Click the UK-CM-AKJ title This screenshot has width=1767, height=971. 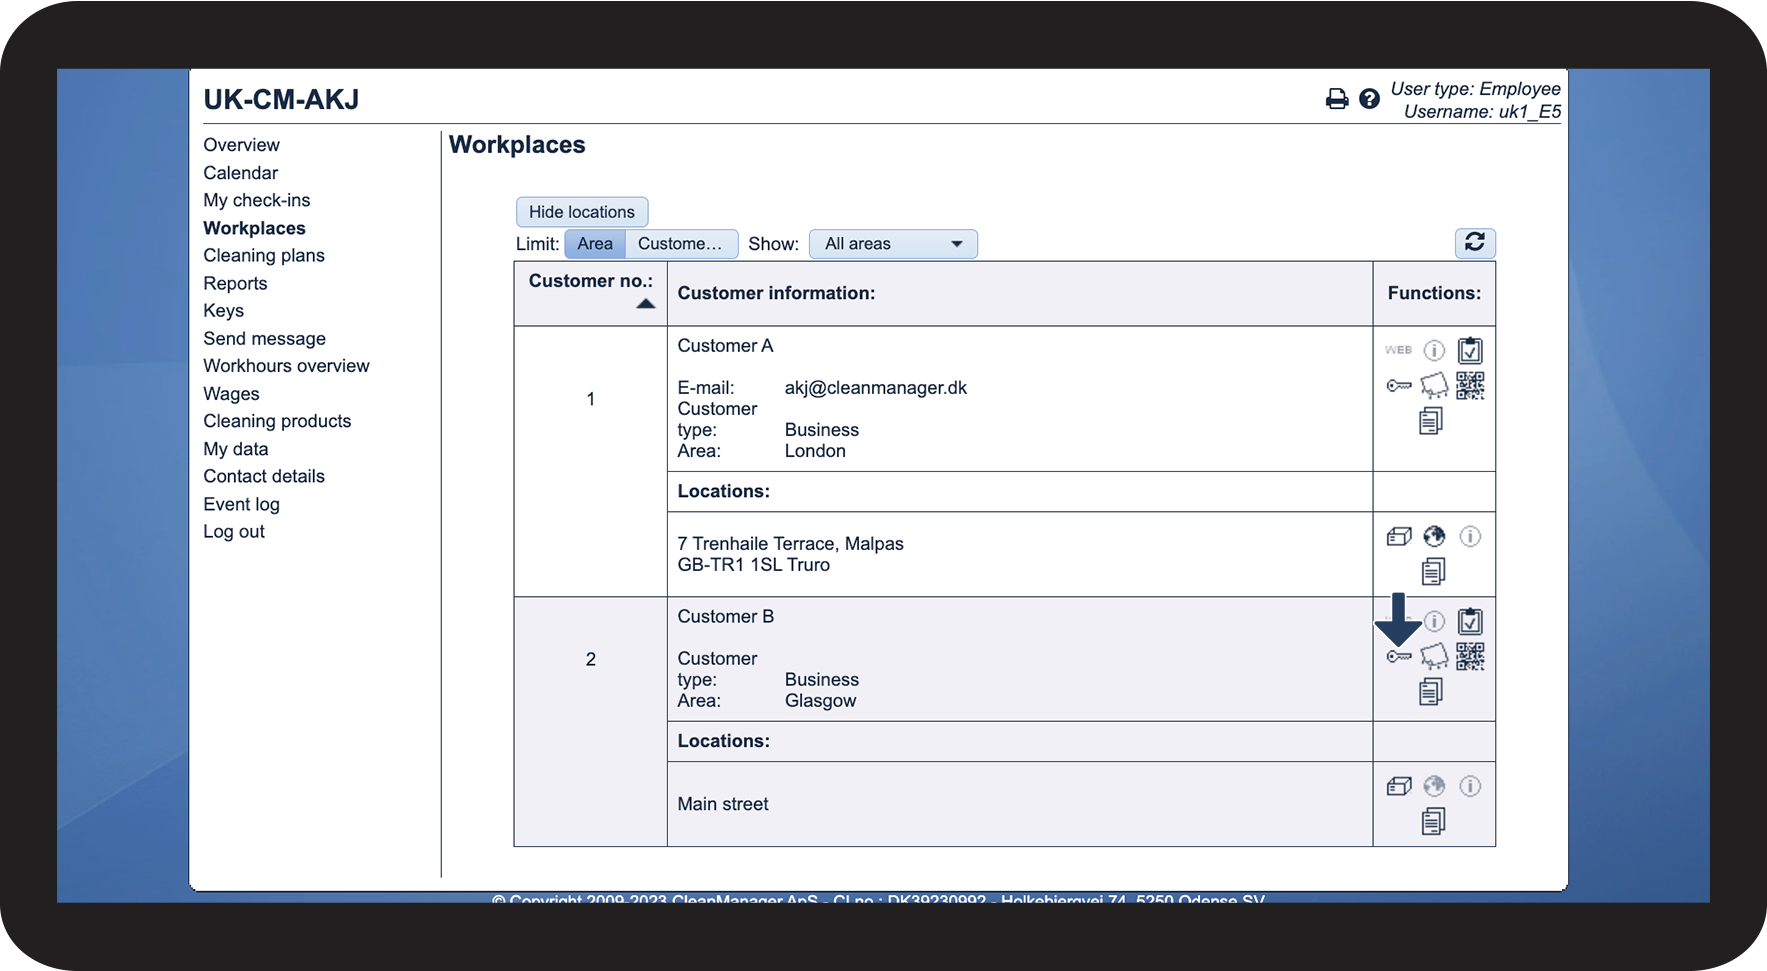click(281, 99)
